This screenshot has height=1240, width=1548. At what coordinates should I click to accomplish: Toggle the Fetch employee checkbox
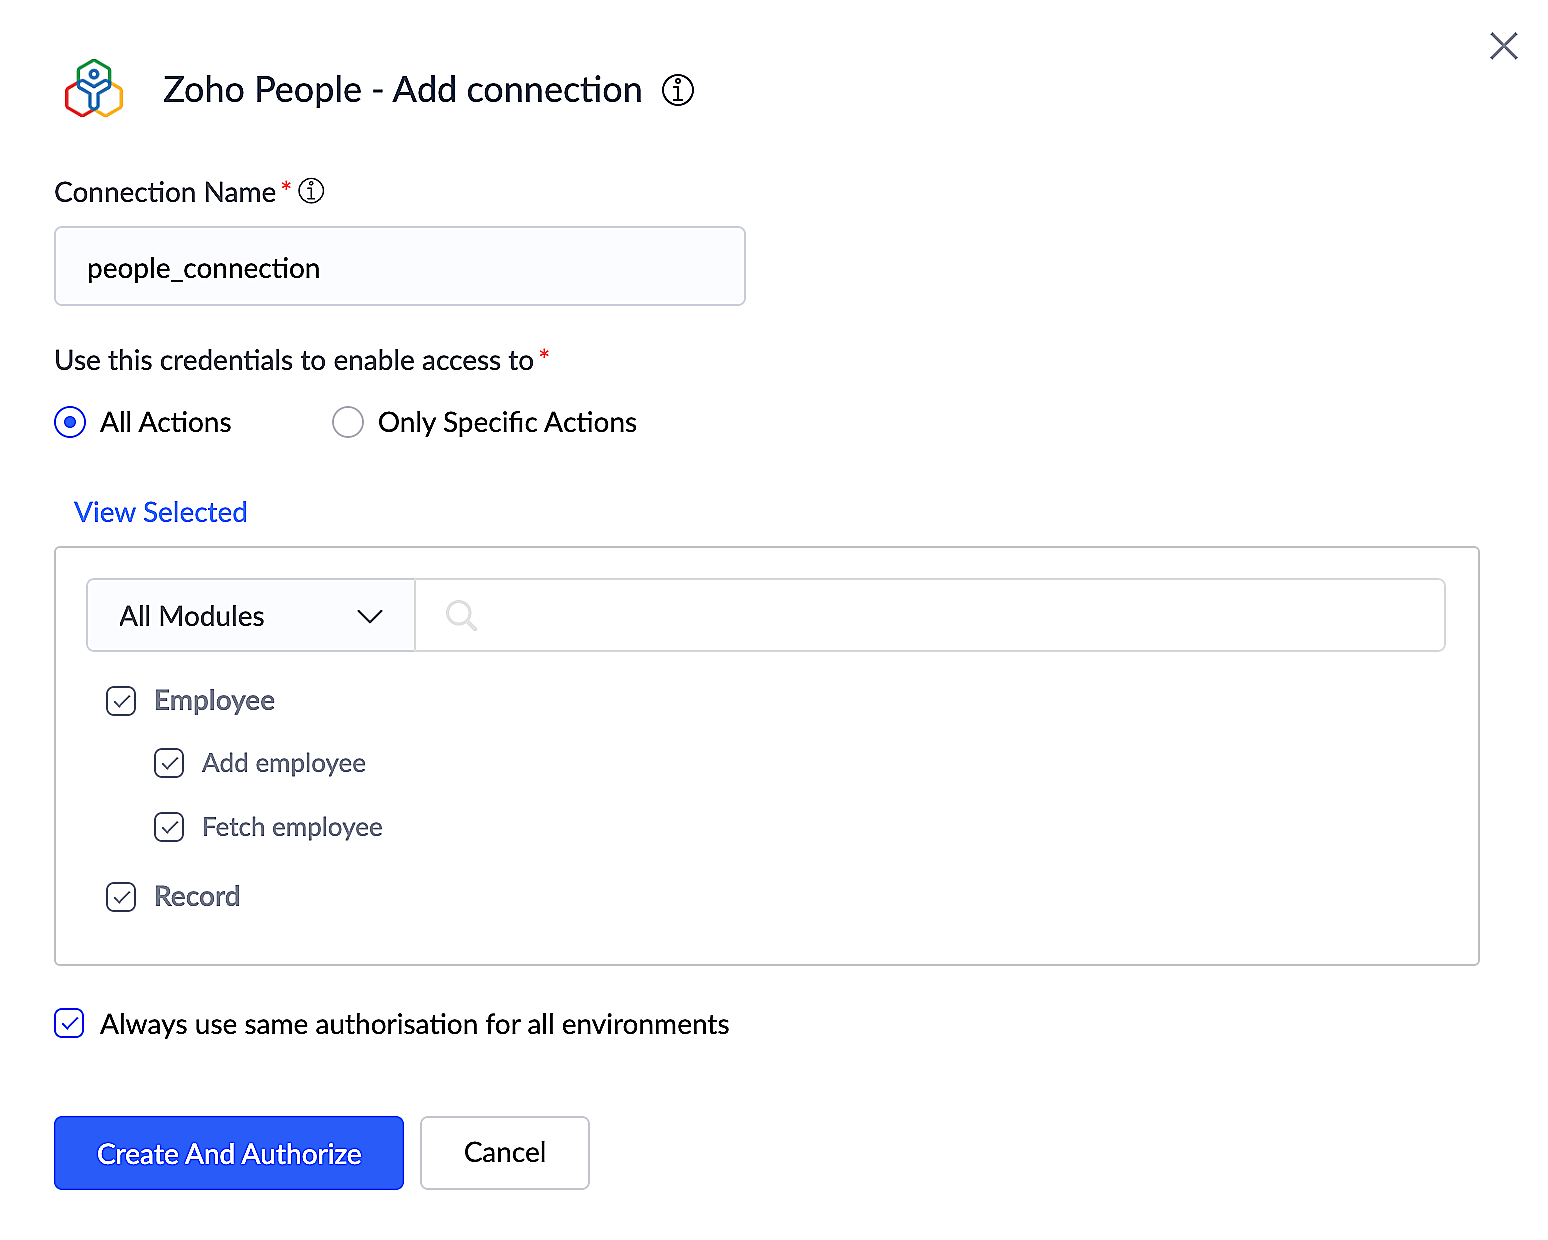[169, 827]
